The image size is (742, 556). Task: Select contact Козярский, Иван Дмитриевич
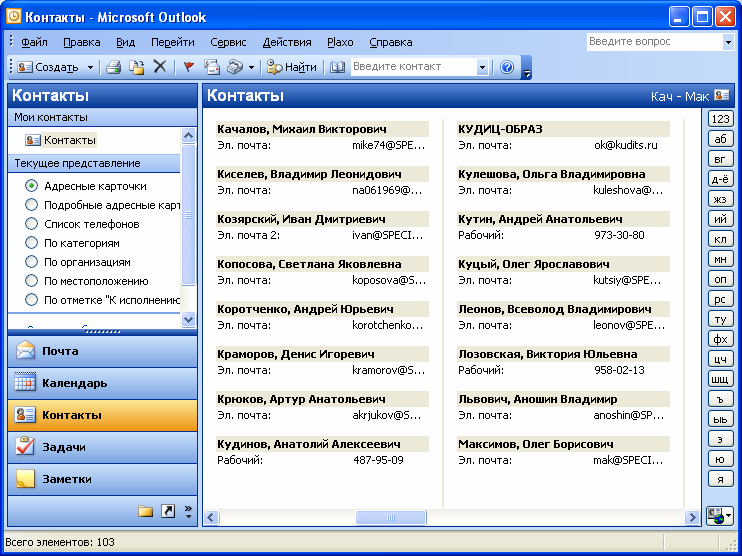pyautogui.click(x=322, y=219)
